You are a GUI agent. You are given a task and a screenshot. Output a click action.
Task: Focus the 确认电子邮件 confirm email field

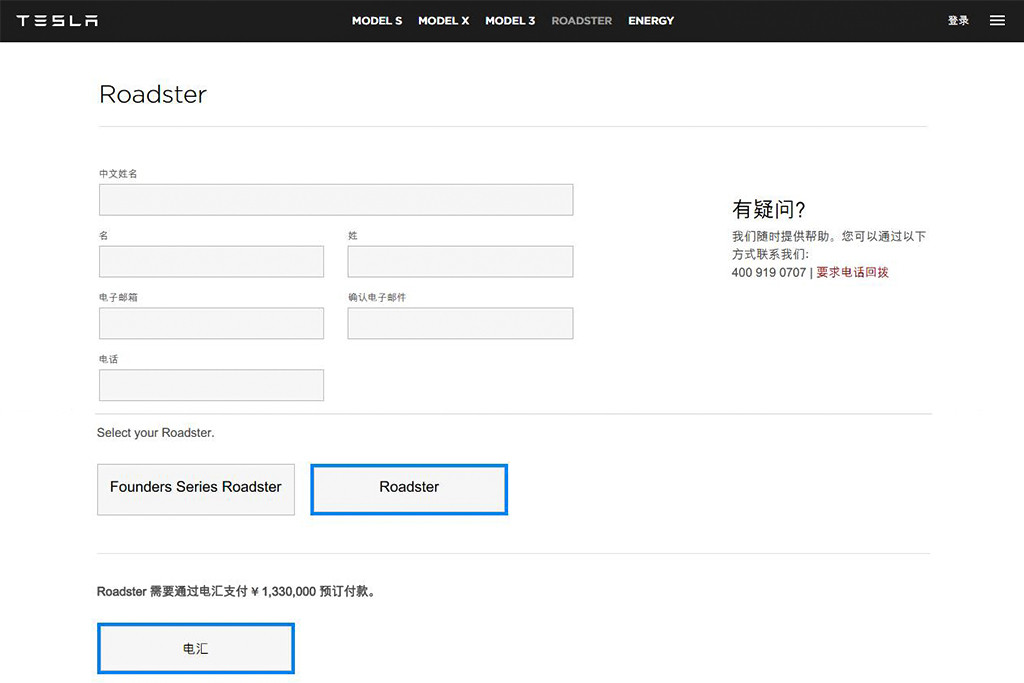[460, 323]
